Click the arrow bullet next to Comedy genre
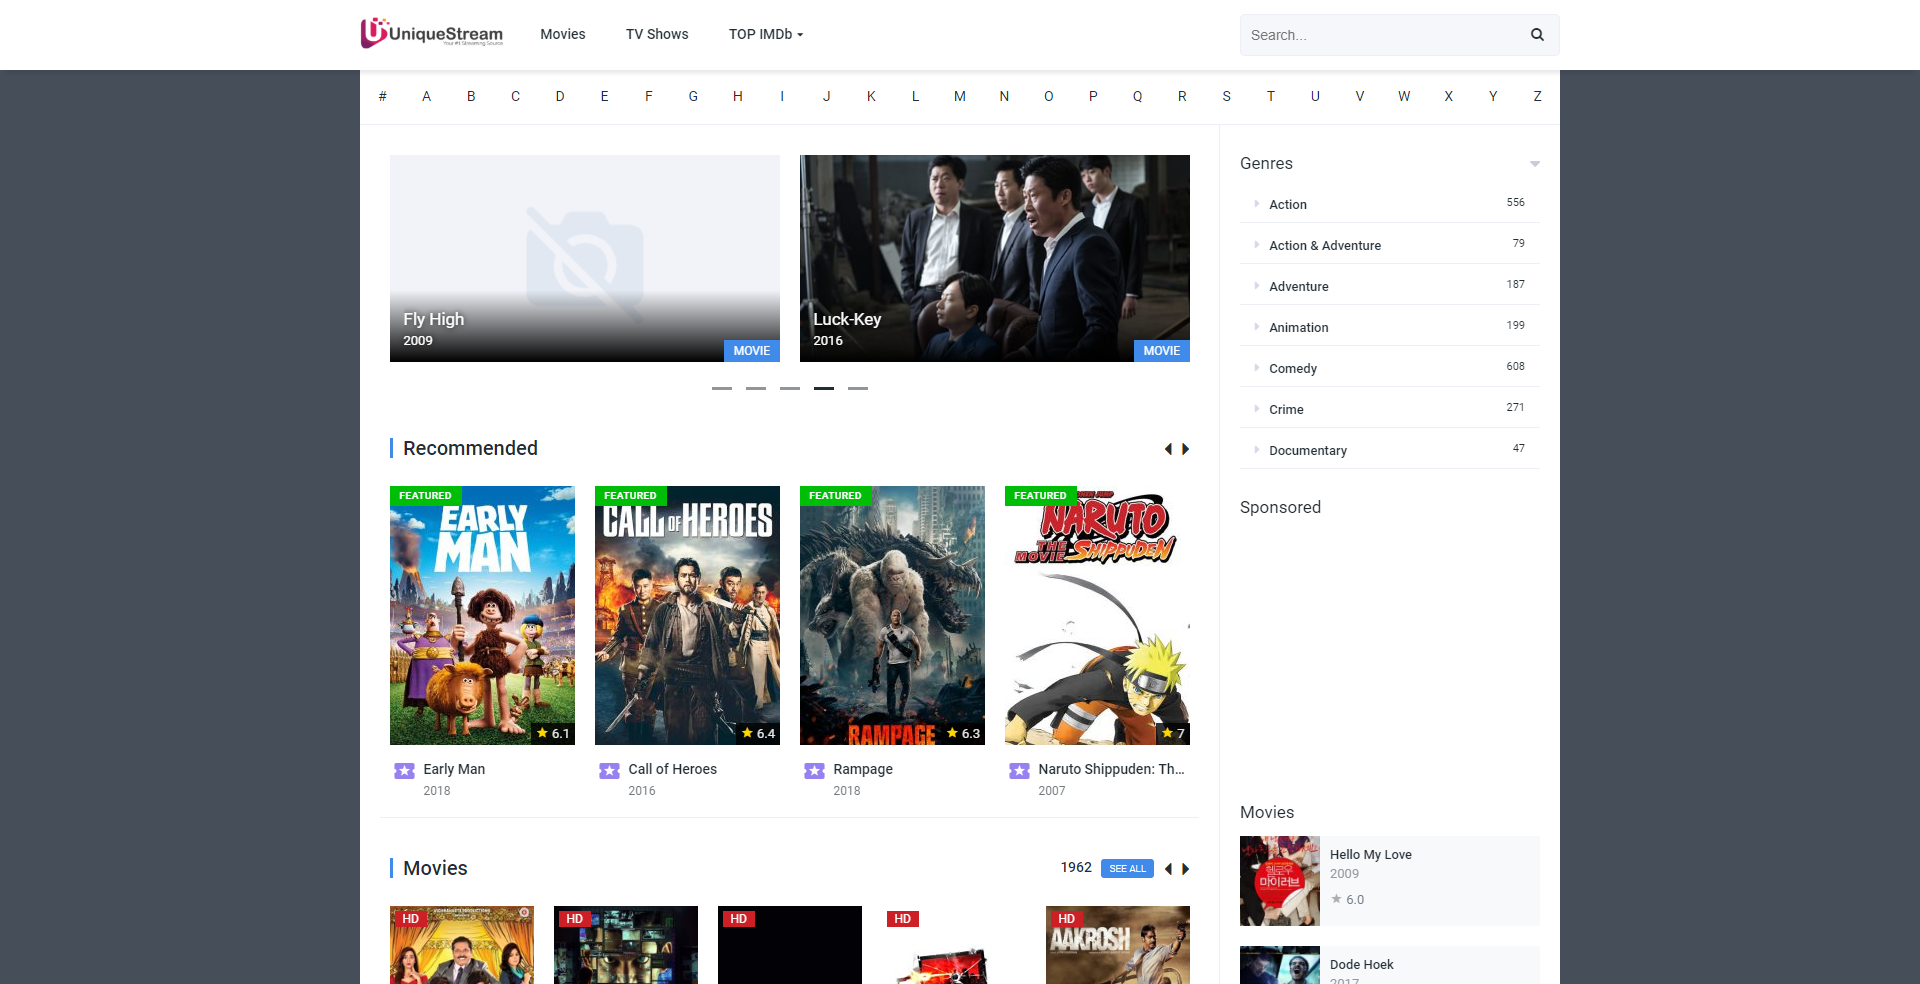This screenshot has height=984, width=1920. [x=1256, y=368]
